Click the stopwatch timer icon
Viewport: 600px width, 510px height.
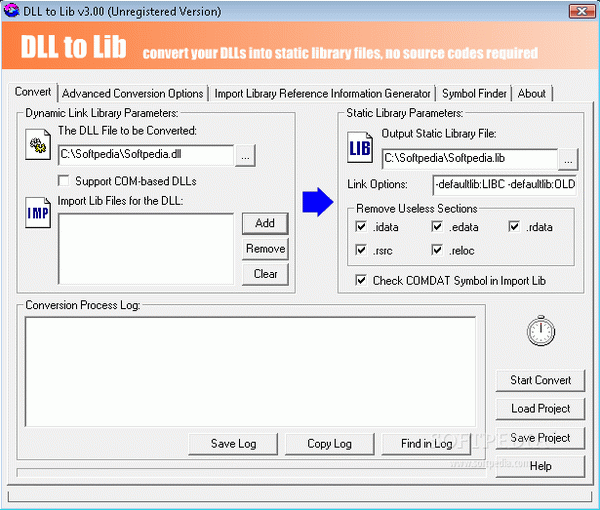[541, 331]
